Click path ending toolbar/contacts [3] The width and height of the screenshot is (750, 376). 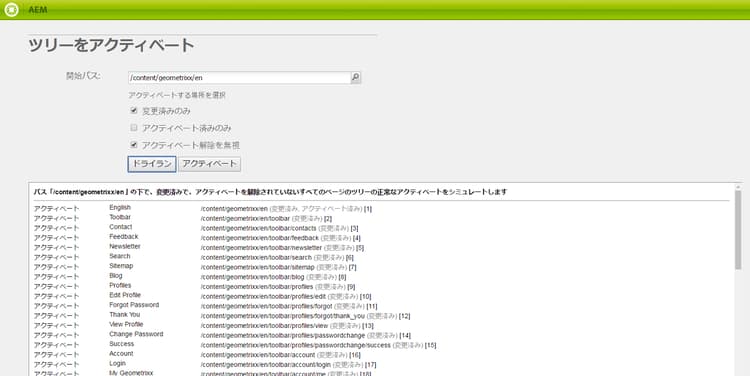[279, 229]
